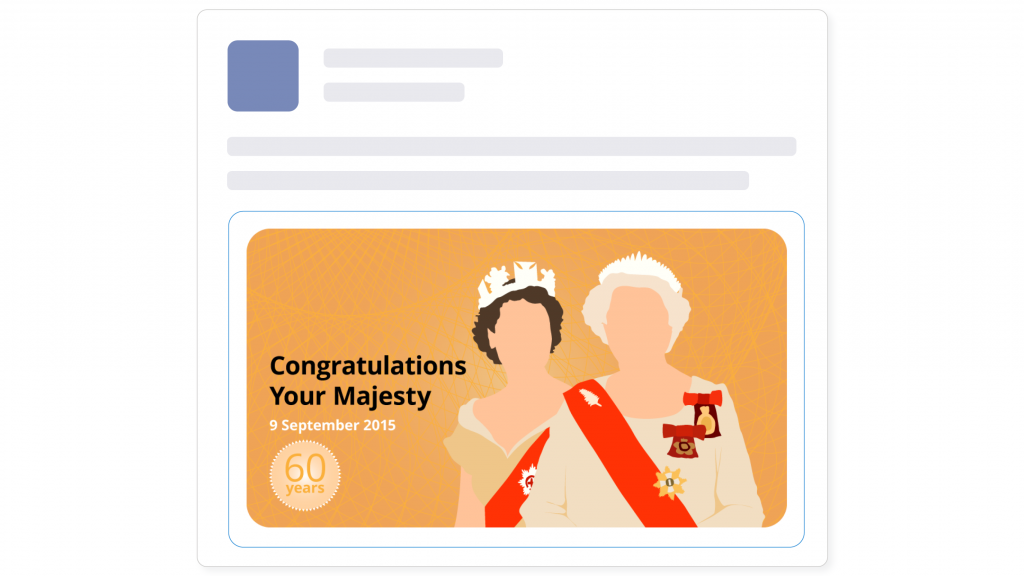The height and width of the screenshot is (576, 1024).
Task: Select the second gray post text line
Action: (x=488, y=180)
